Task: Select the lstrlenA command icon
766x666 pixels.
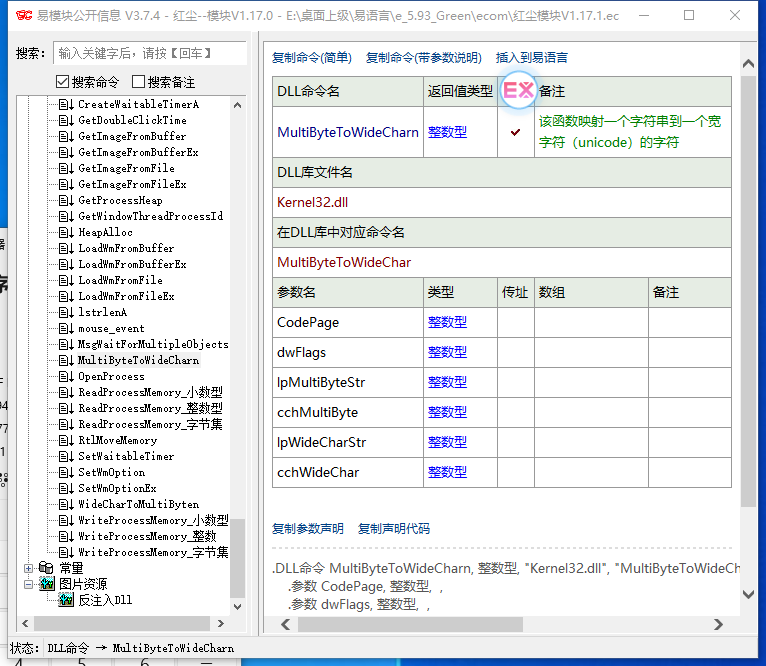Action: 66,312
